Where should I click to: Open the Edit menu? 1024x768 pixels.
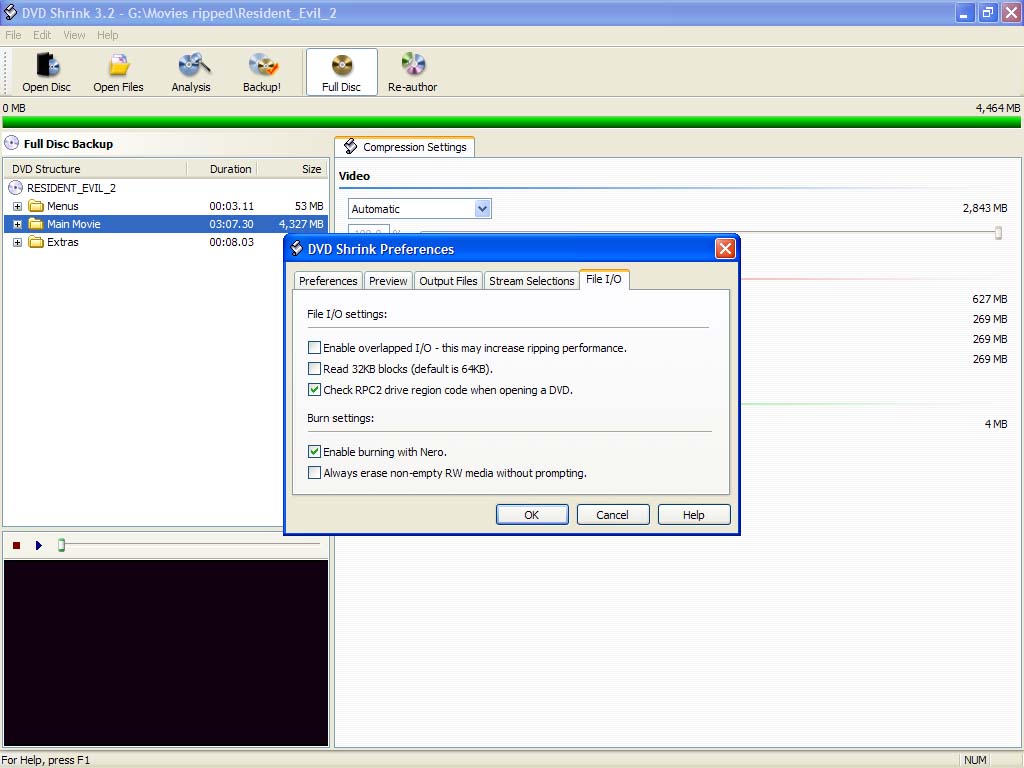point(42,35)
